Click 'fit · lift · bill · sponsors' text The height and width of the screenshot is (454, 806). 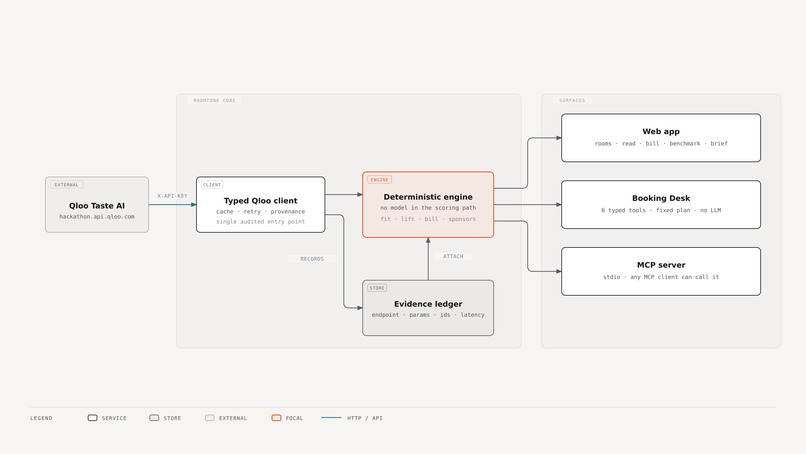click(x=428, y=219)
